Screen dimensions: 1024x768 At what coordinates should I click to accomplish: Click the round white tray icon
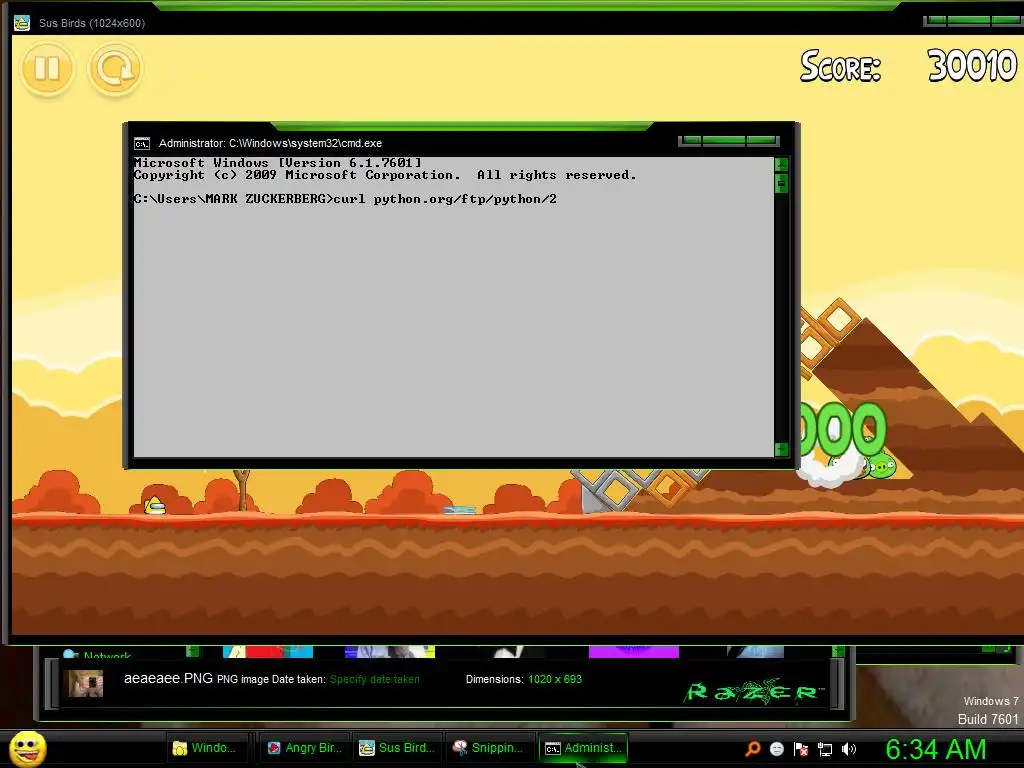pos(776,749)
